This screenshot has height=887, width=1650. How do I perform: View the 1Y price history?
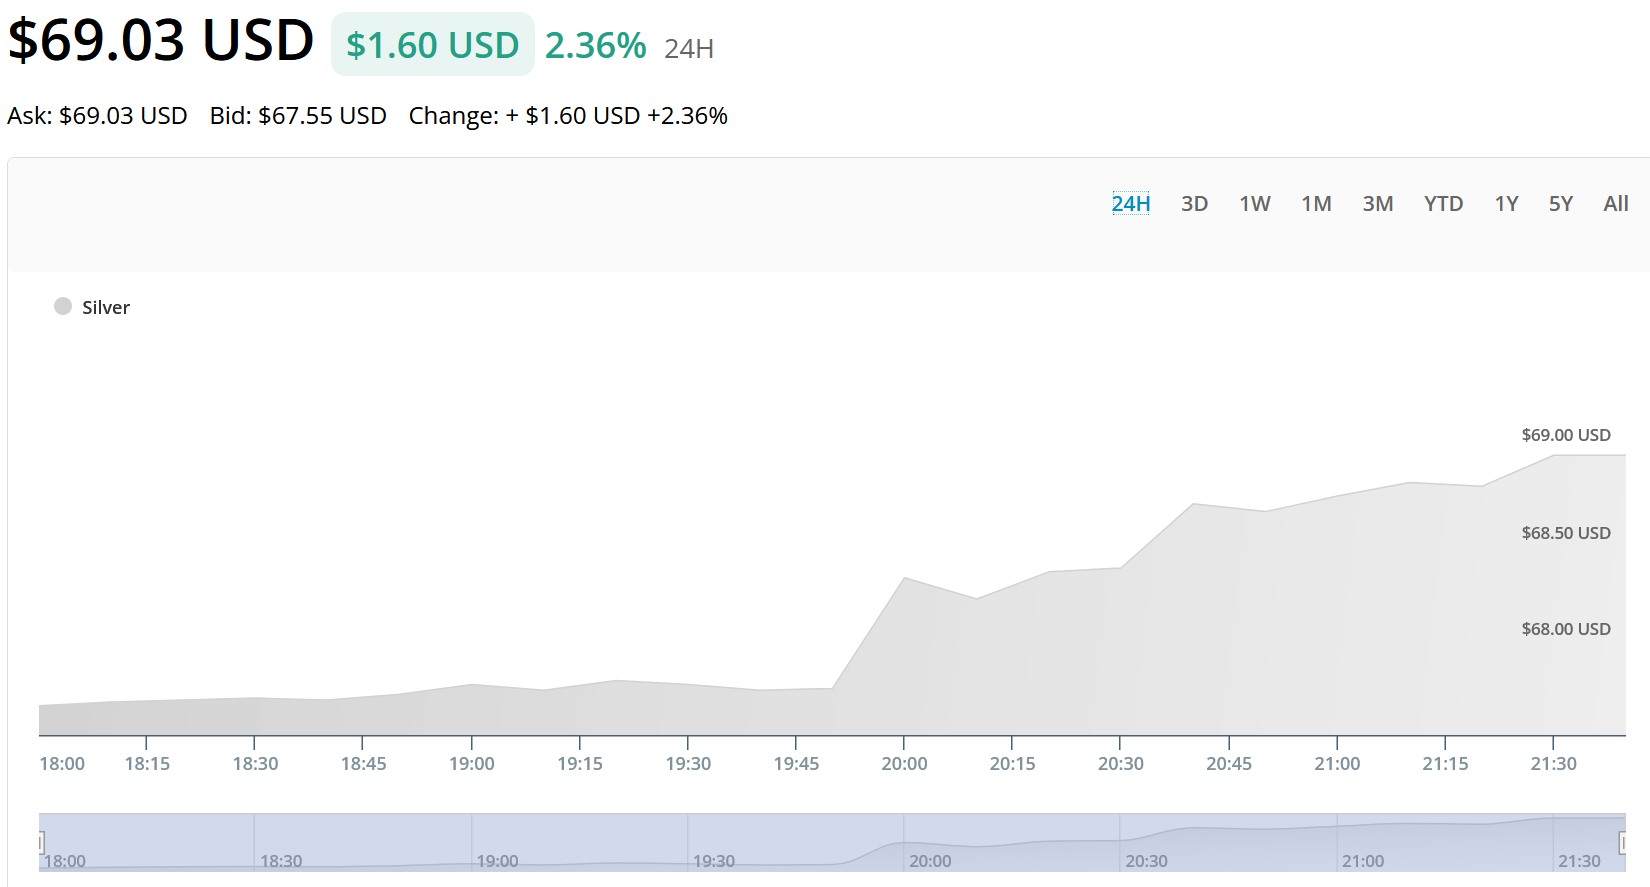click(1506, 204)
